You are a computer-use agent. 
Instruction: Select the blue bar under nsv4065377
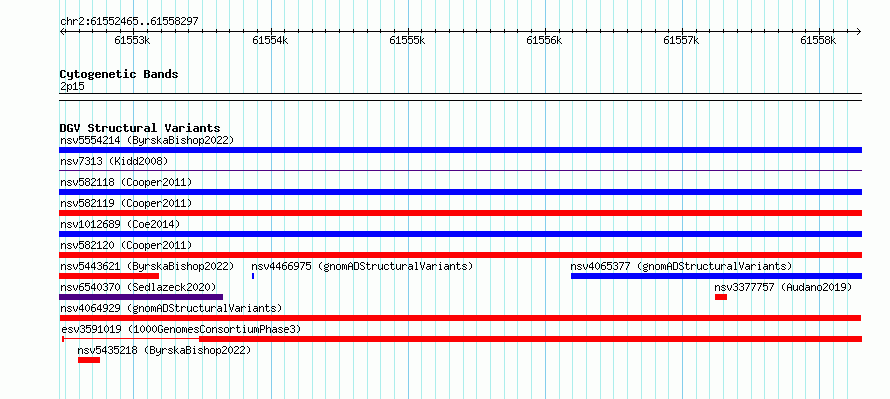click(x=716, y=276)
